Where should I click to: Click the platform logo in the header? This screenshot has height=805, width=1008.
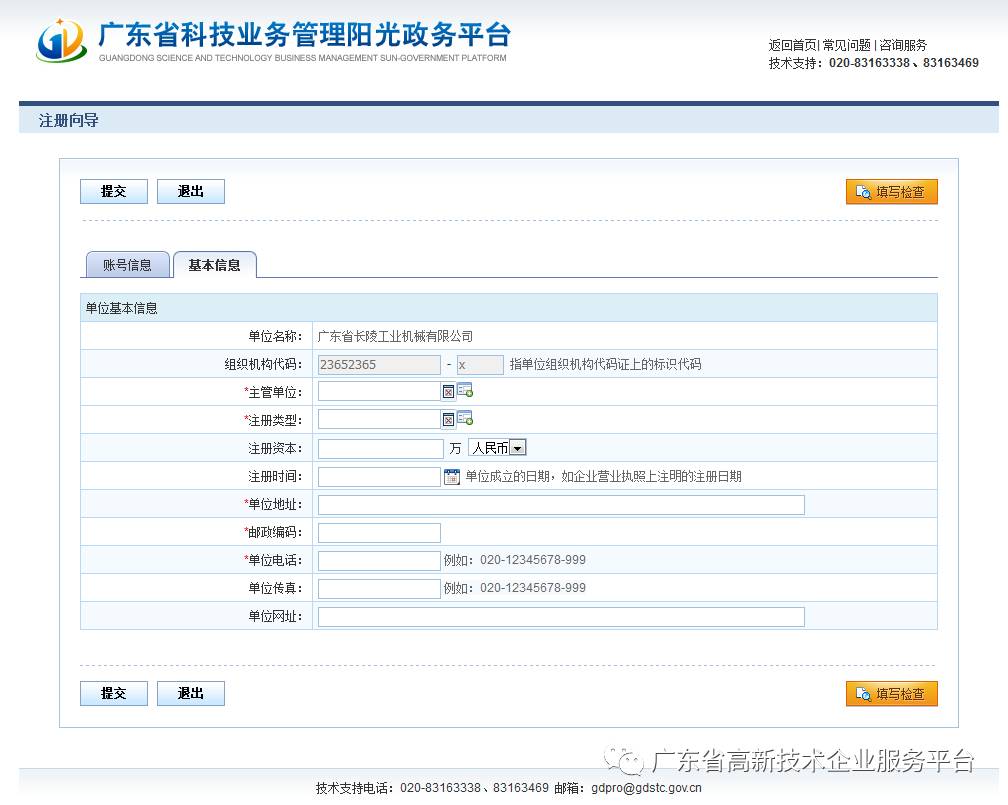click(x=62, y=41)
